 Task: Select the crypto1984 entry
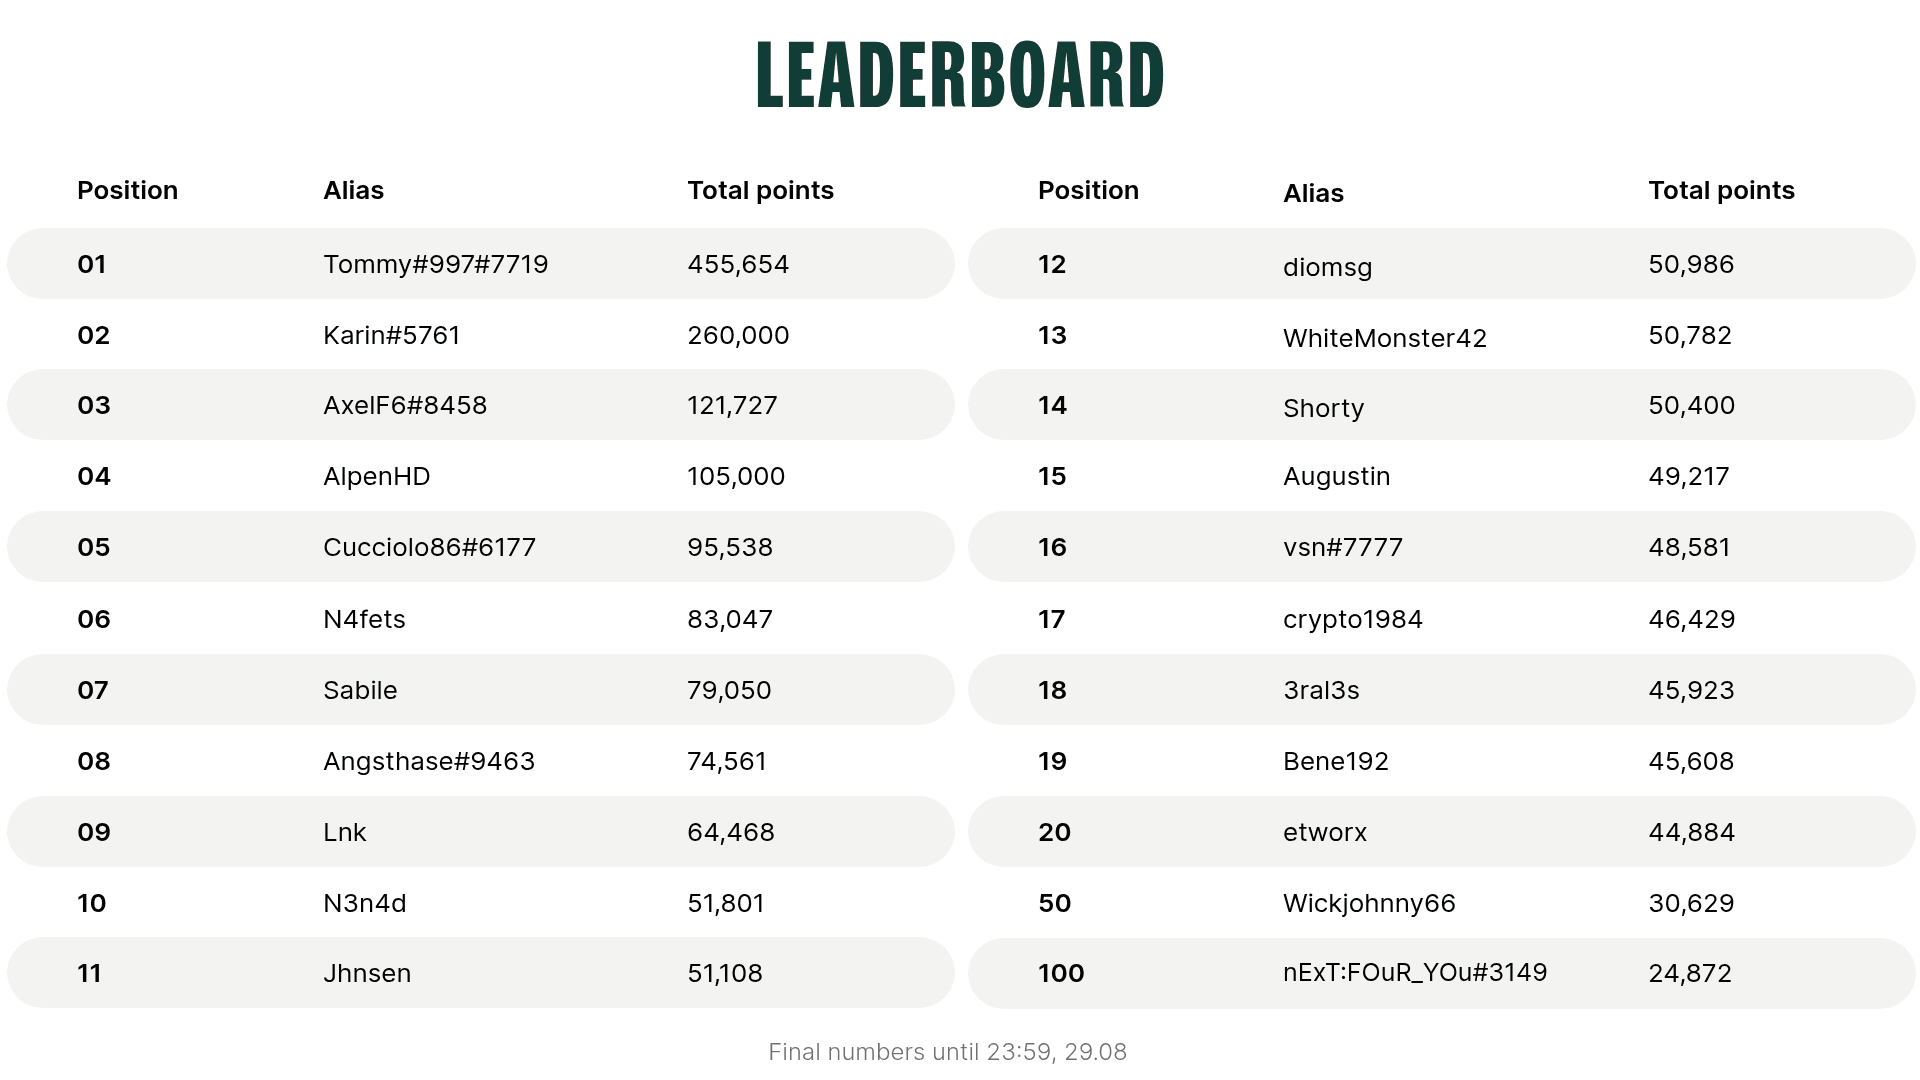point(1442,619)
